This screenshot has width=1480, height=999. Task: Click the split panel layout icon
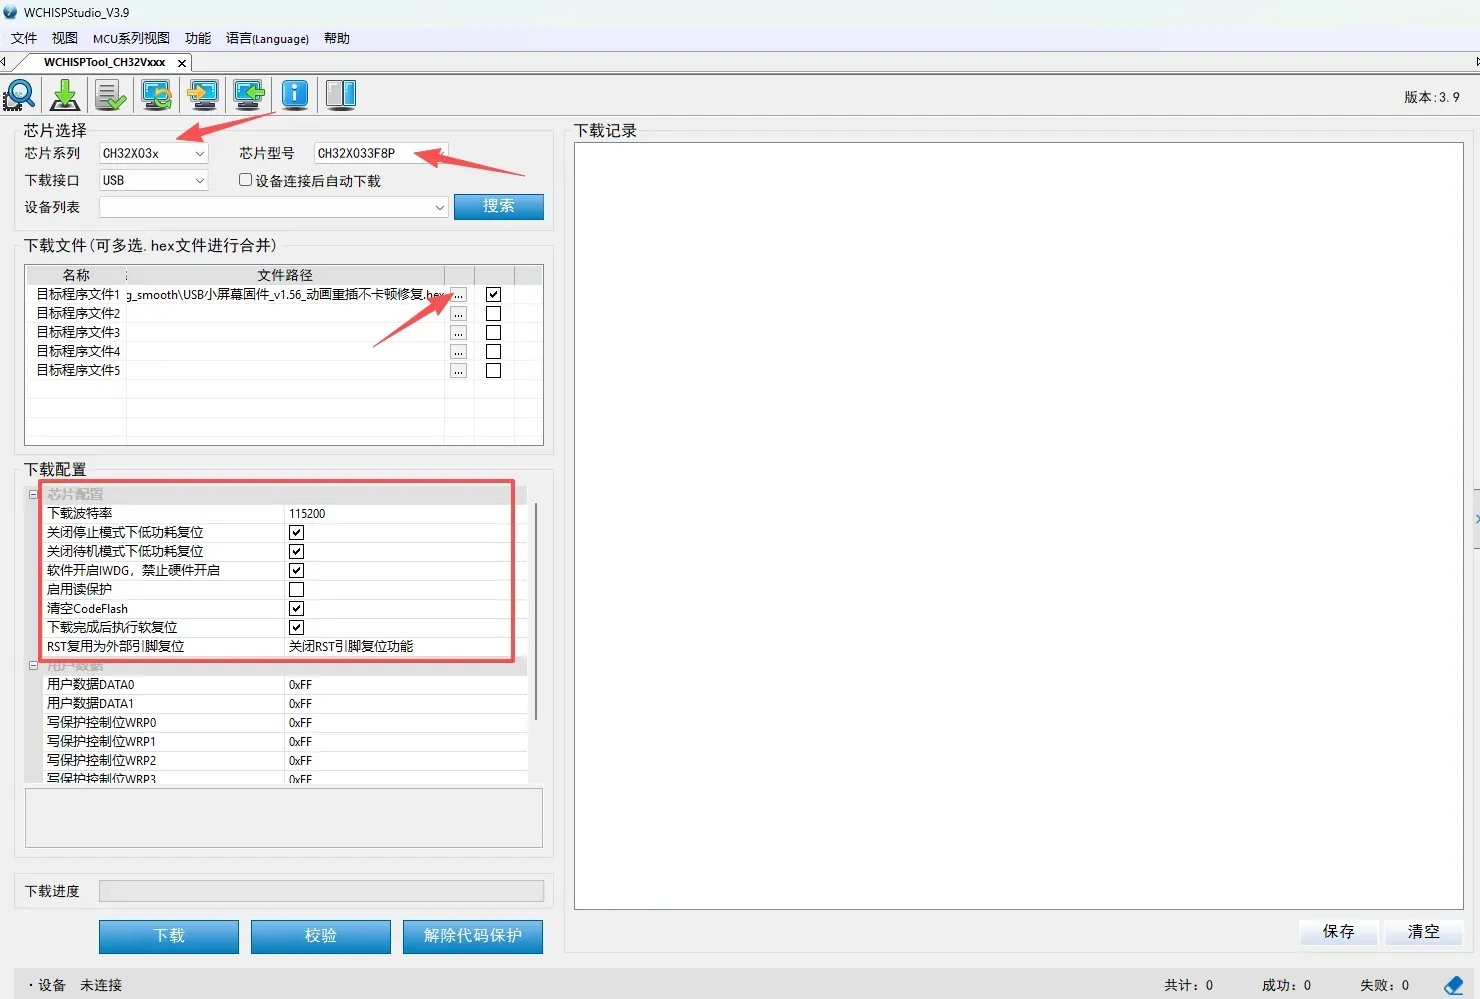click(341, 95)
